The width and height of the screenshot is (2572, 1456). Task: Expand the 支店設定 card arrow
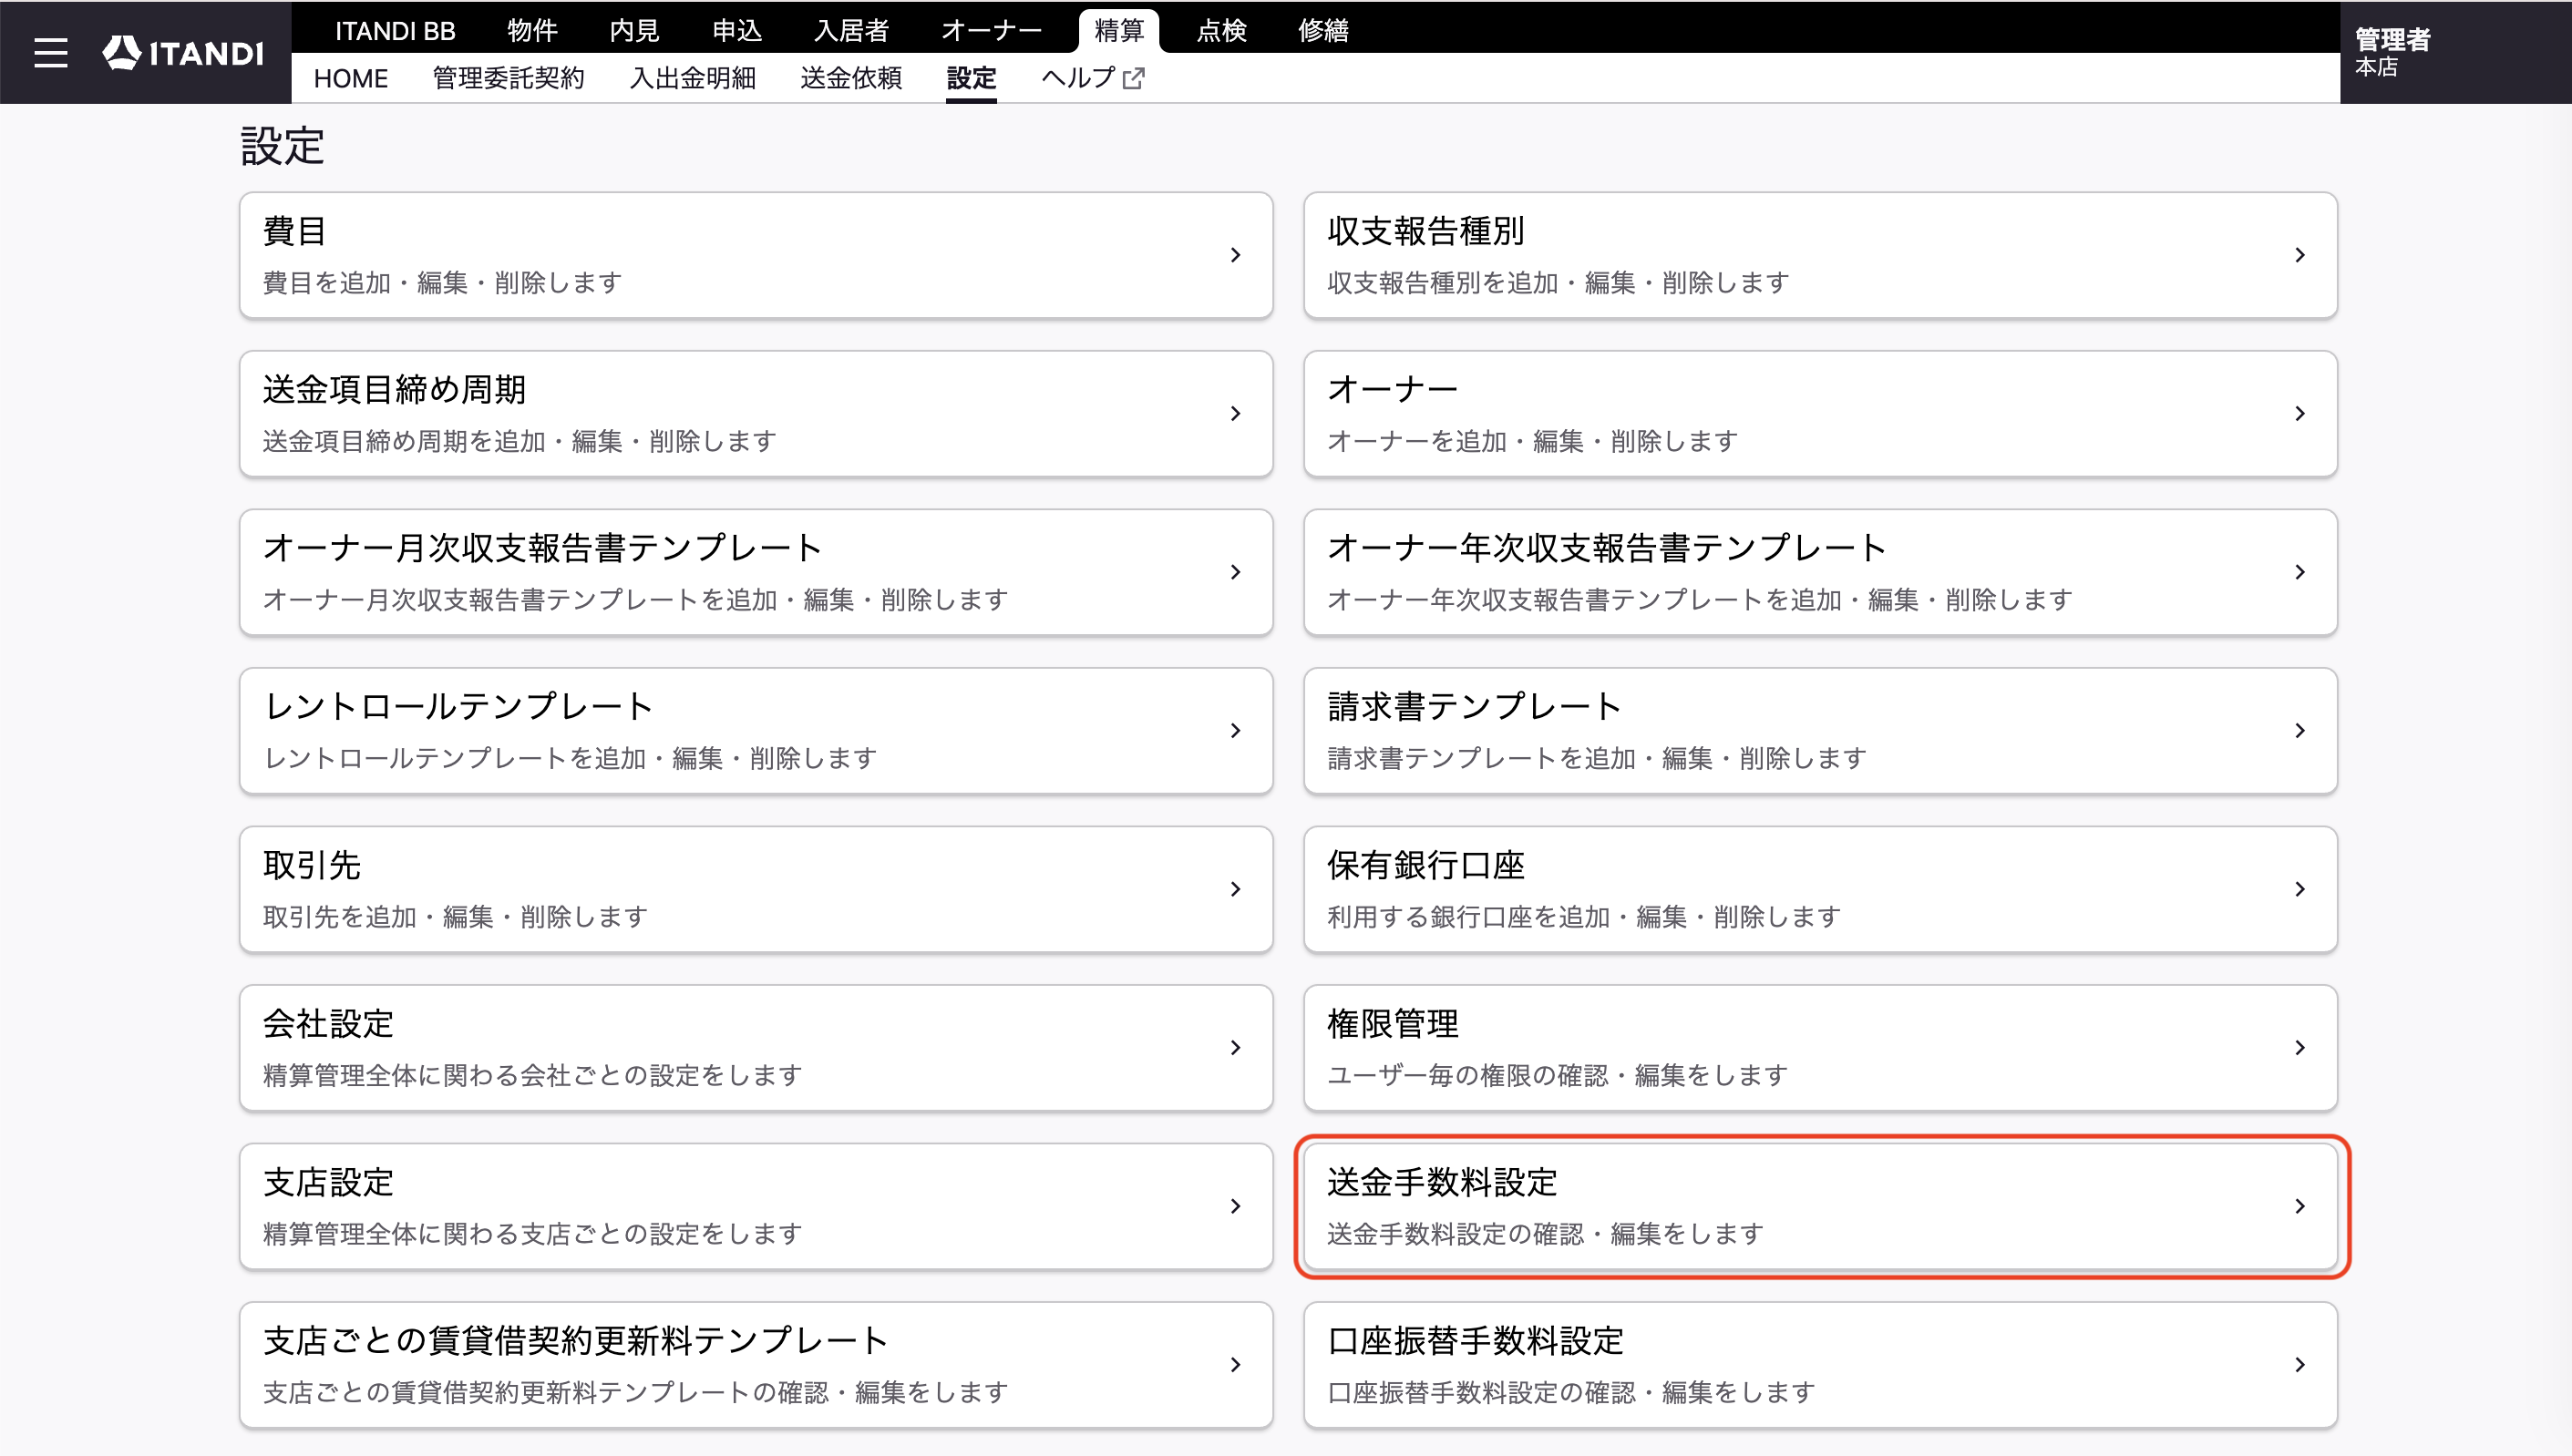(1235, 1206)
